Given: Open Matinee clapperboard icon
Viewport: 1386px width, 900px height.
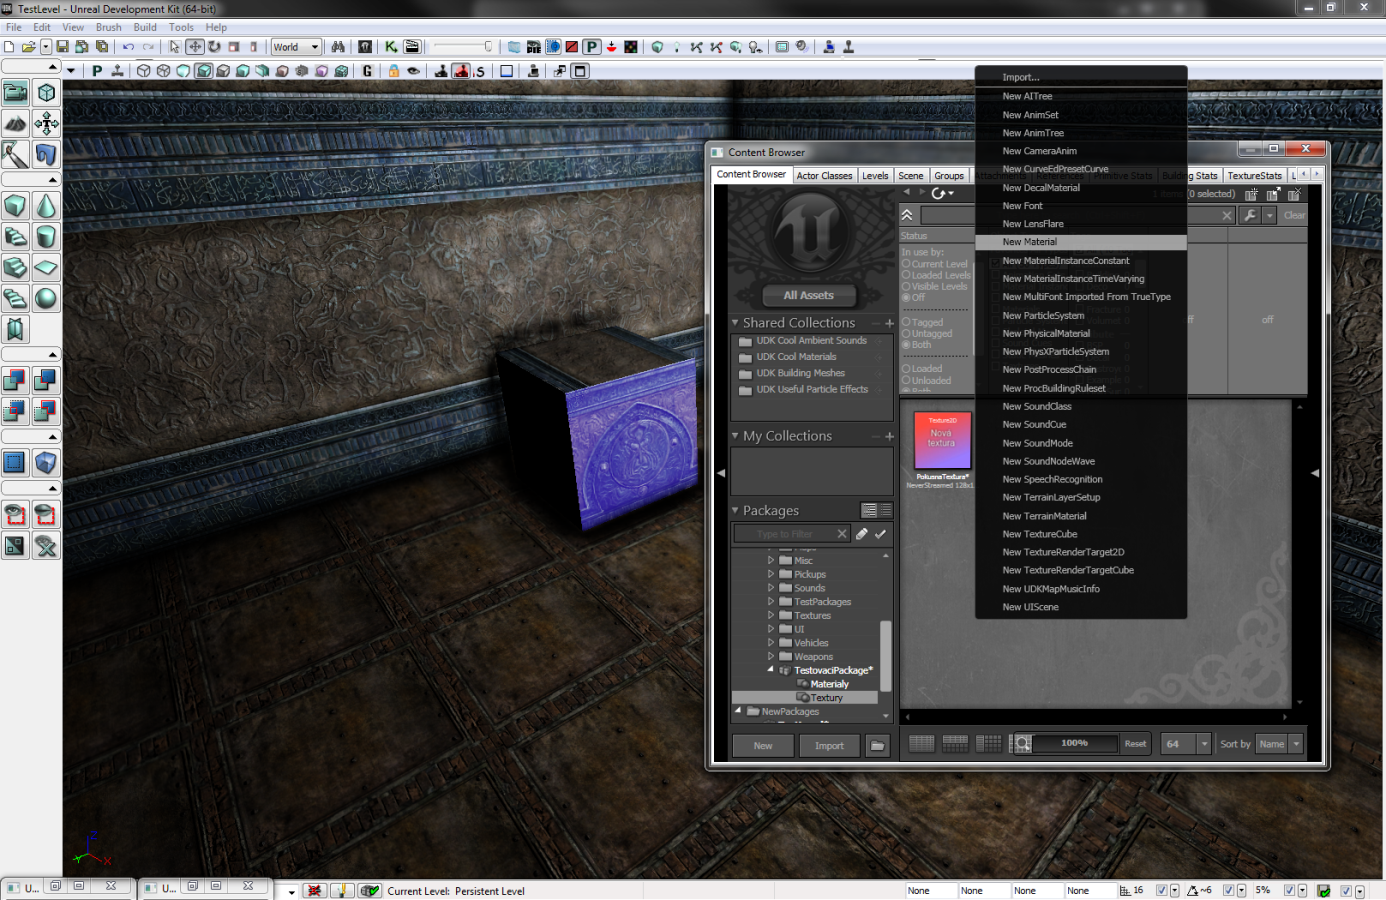Looking at the screenshot, I should pos(412,47).
